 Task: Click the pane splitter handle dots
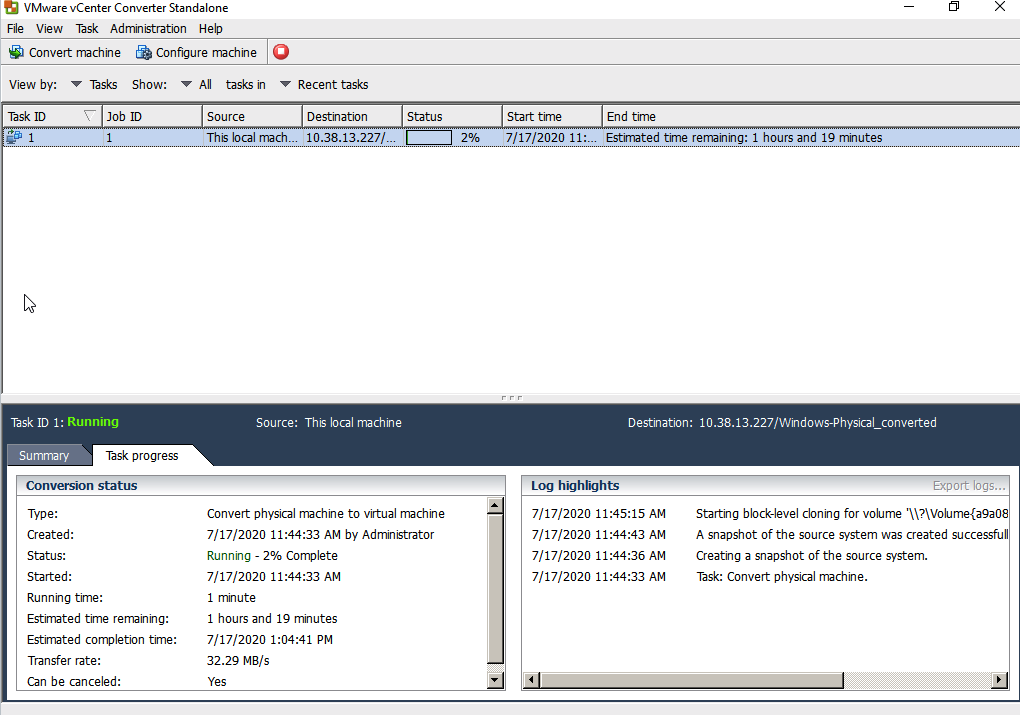[511, 397]
